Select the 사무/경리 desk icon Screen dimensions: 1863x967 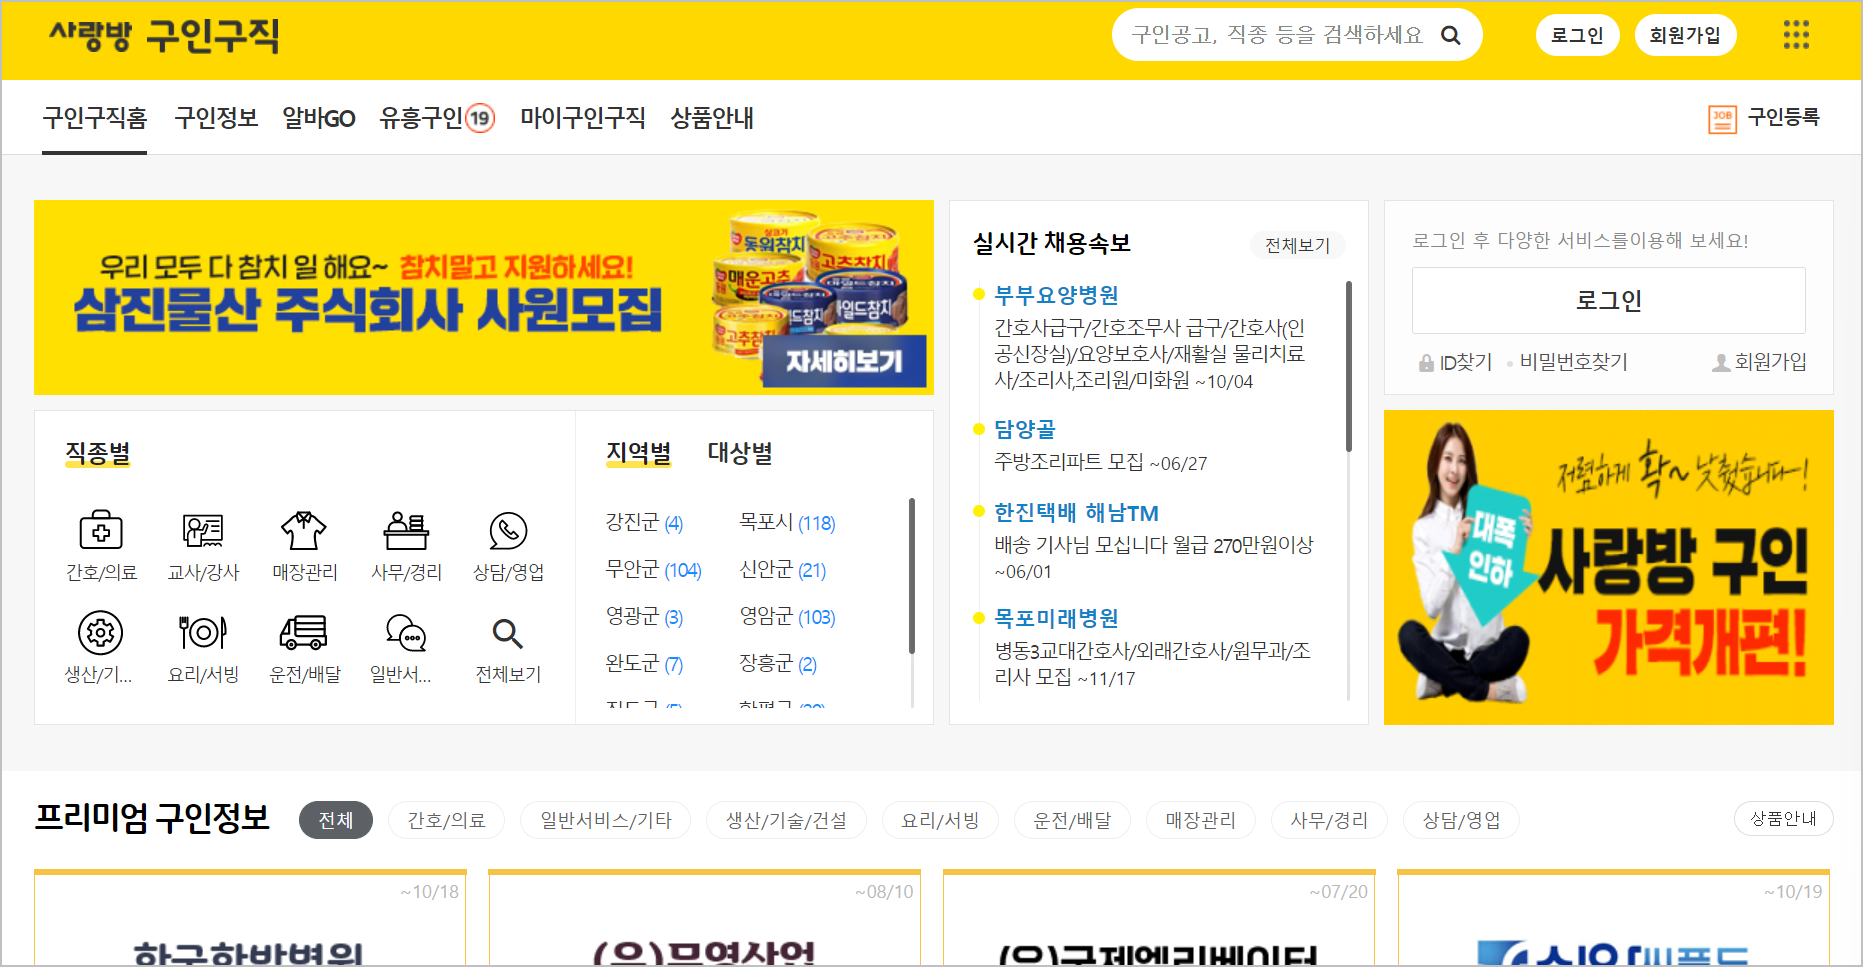coord(406,530)
